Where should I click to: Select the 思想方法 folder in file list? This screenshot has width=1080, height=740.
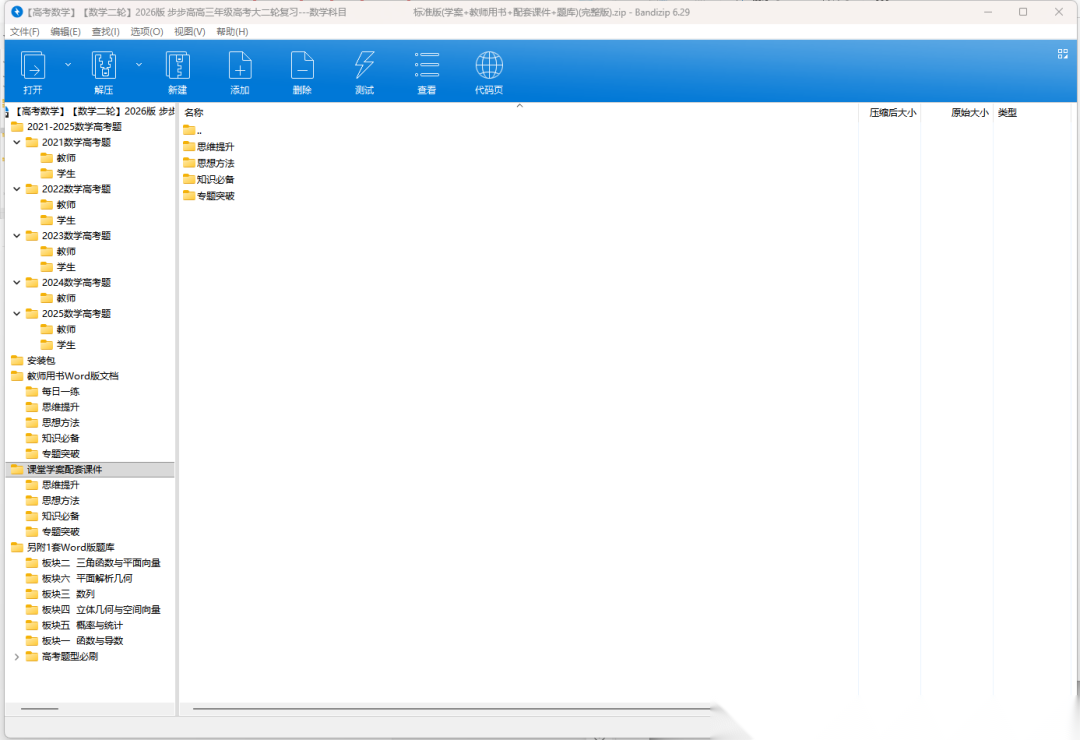pyautogui.click(x=215, y=163)
